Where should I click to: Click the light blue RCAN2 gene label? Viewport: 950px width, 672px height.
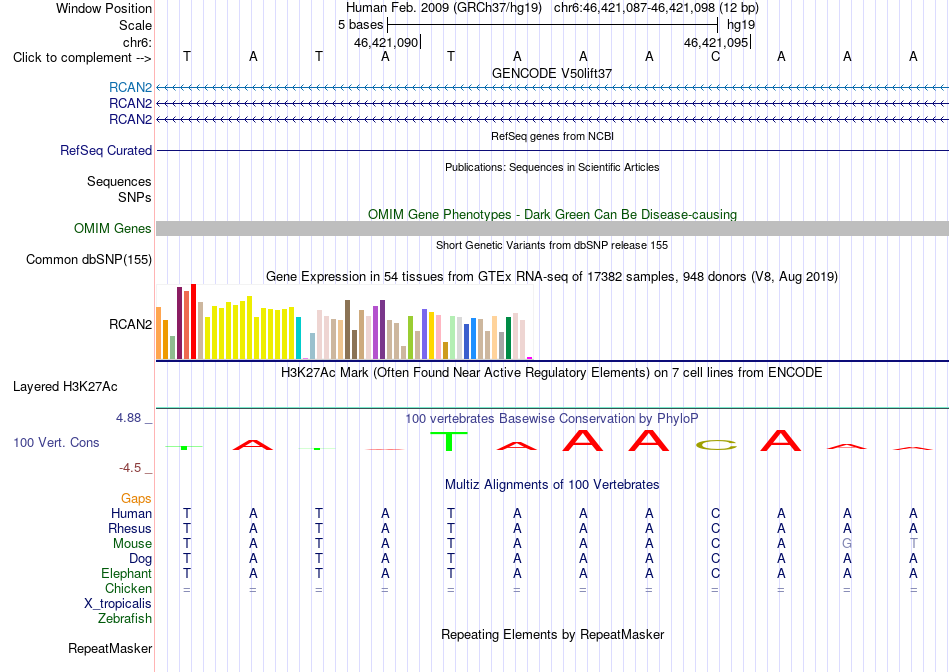(130, 87)
